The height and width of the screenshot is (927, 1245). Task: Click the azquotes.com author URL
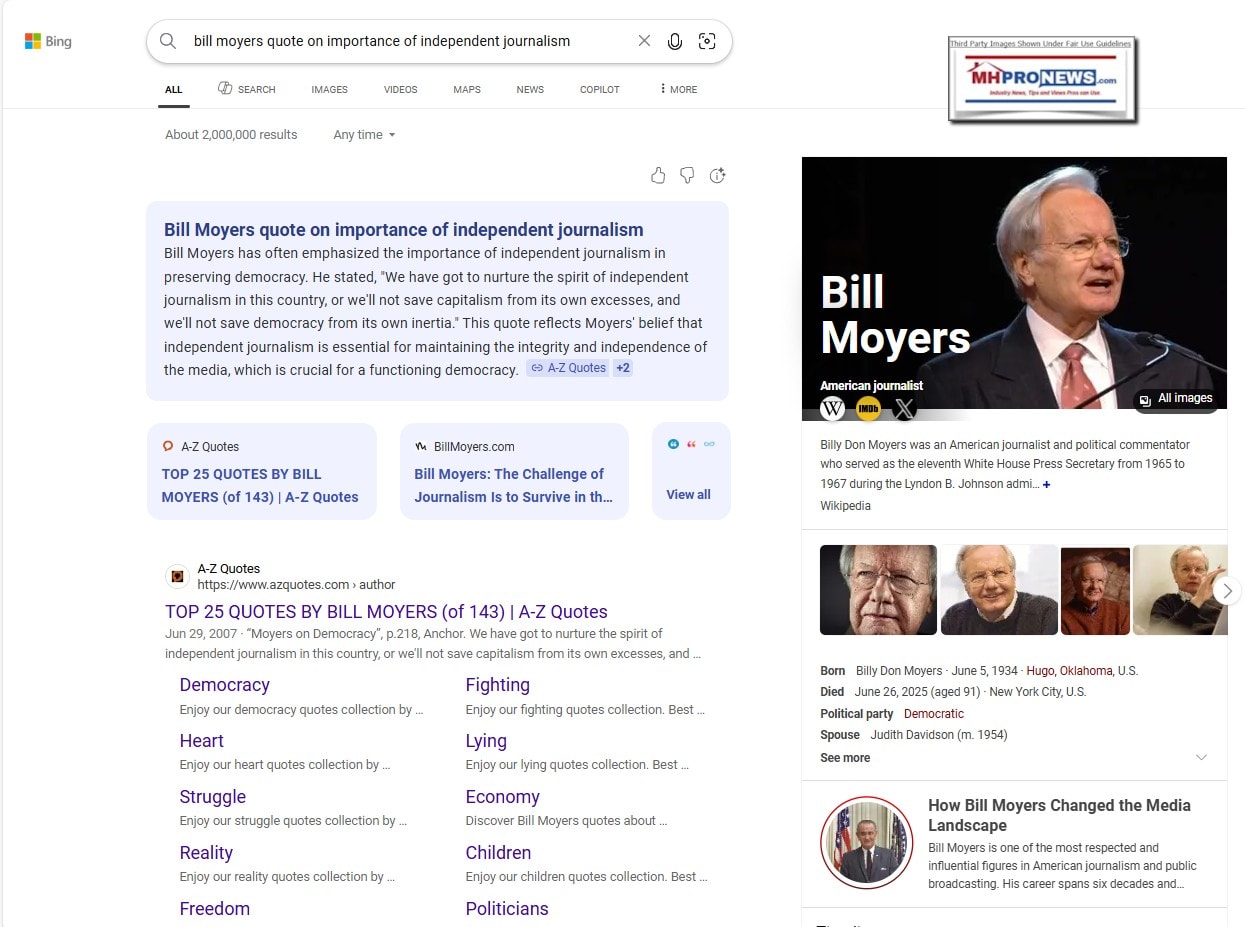(296, 585)
